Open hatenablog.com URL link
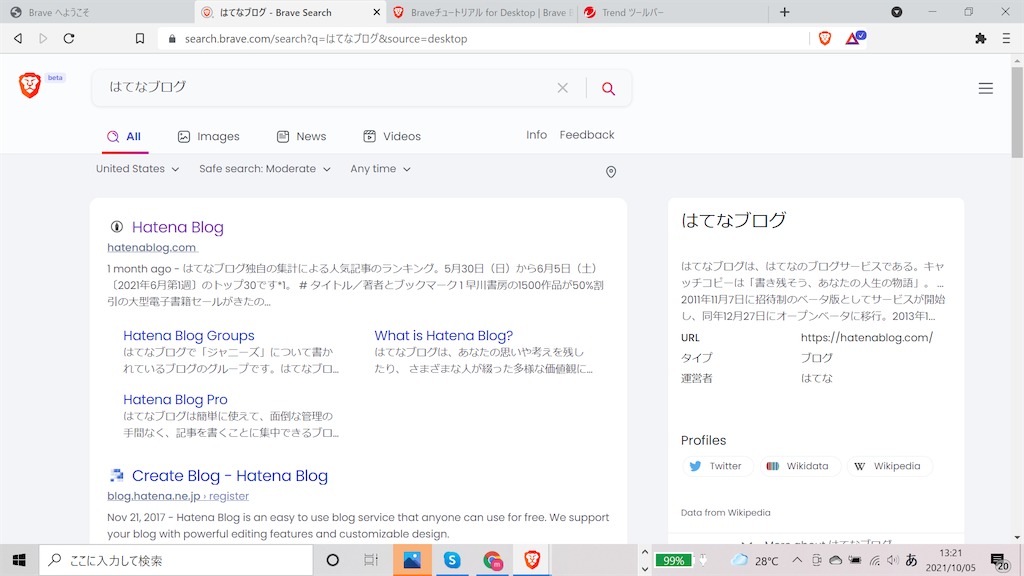Viewport: 1024px width, 576px height. point(152,248)
